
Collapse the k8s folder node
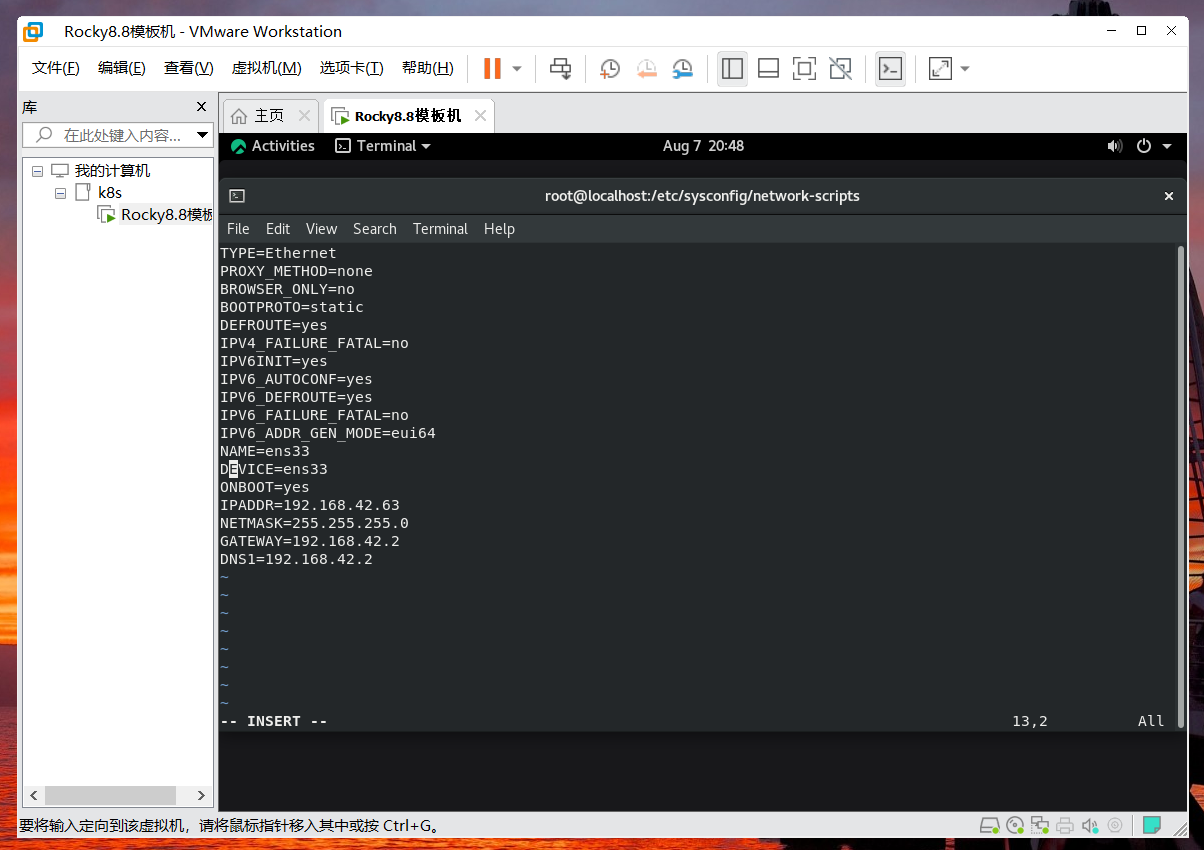coord(60,193)
